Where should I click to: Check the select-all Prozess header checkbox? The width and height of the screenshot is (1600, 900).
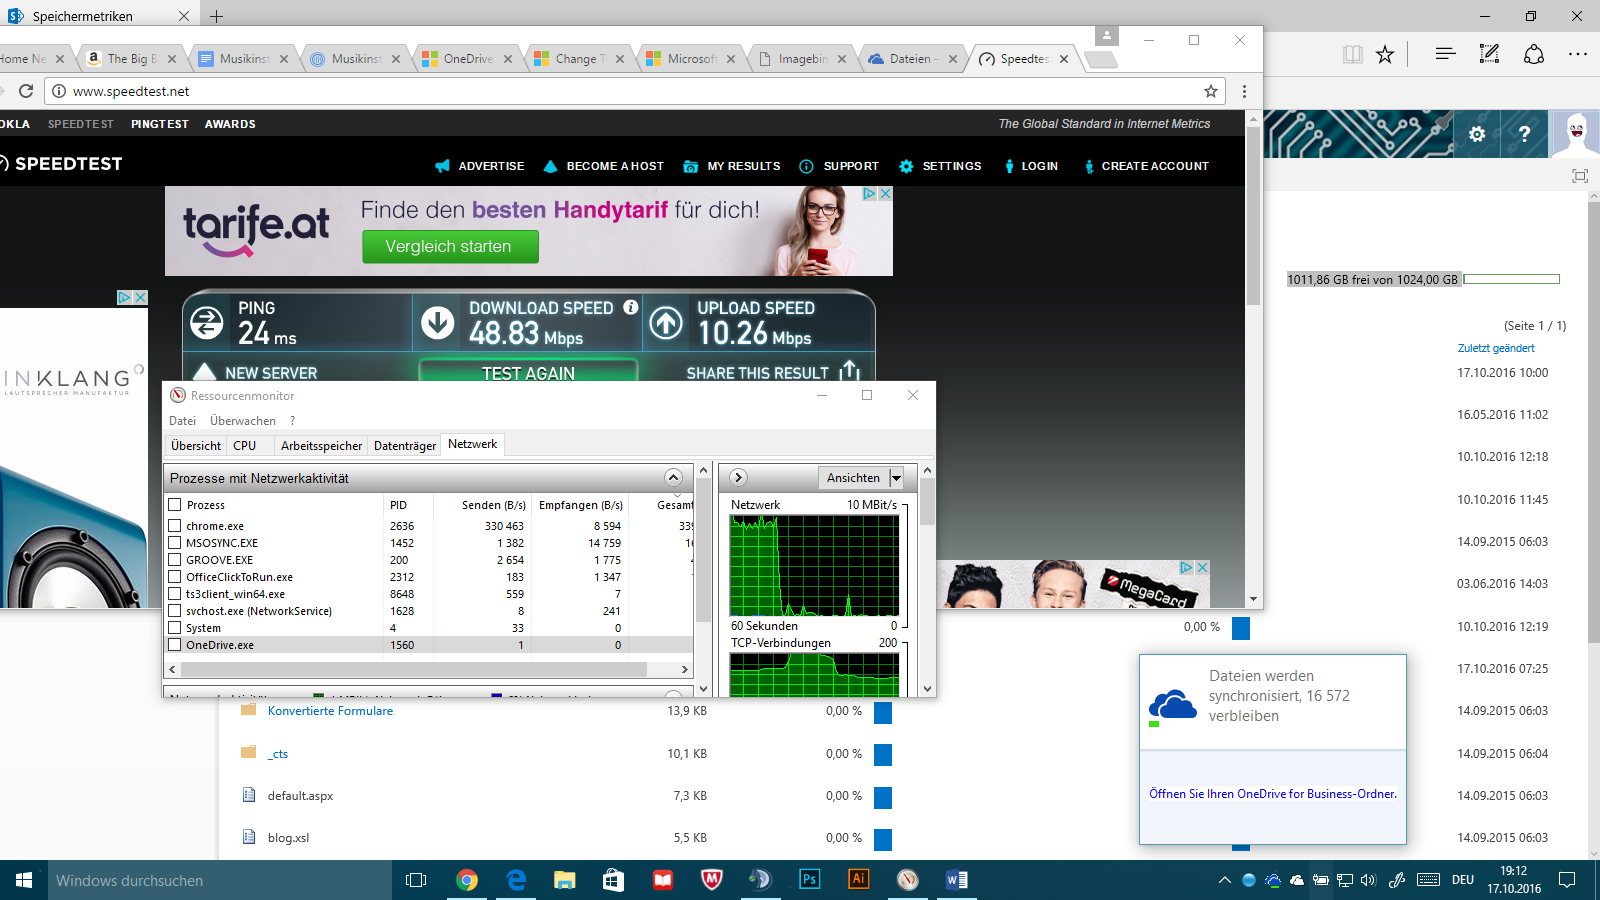pos(175,505)
